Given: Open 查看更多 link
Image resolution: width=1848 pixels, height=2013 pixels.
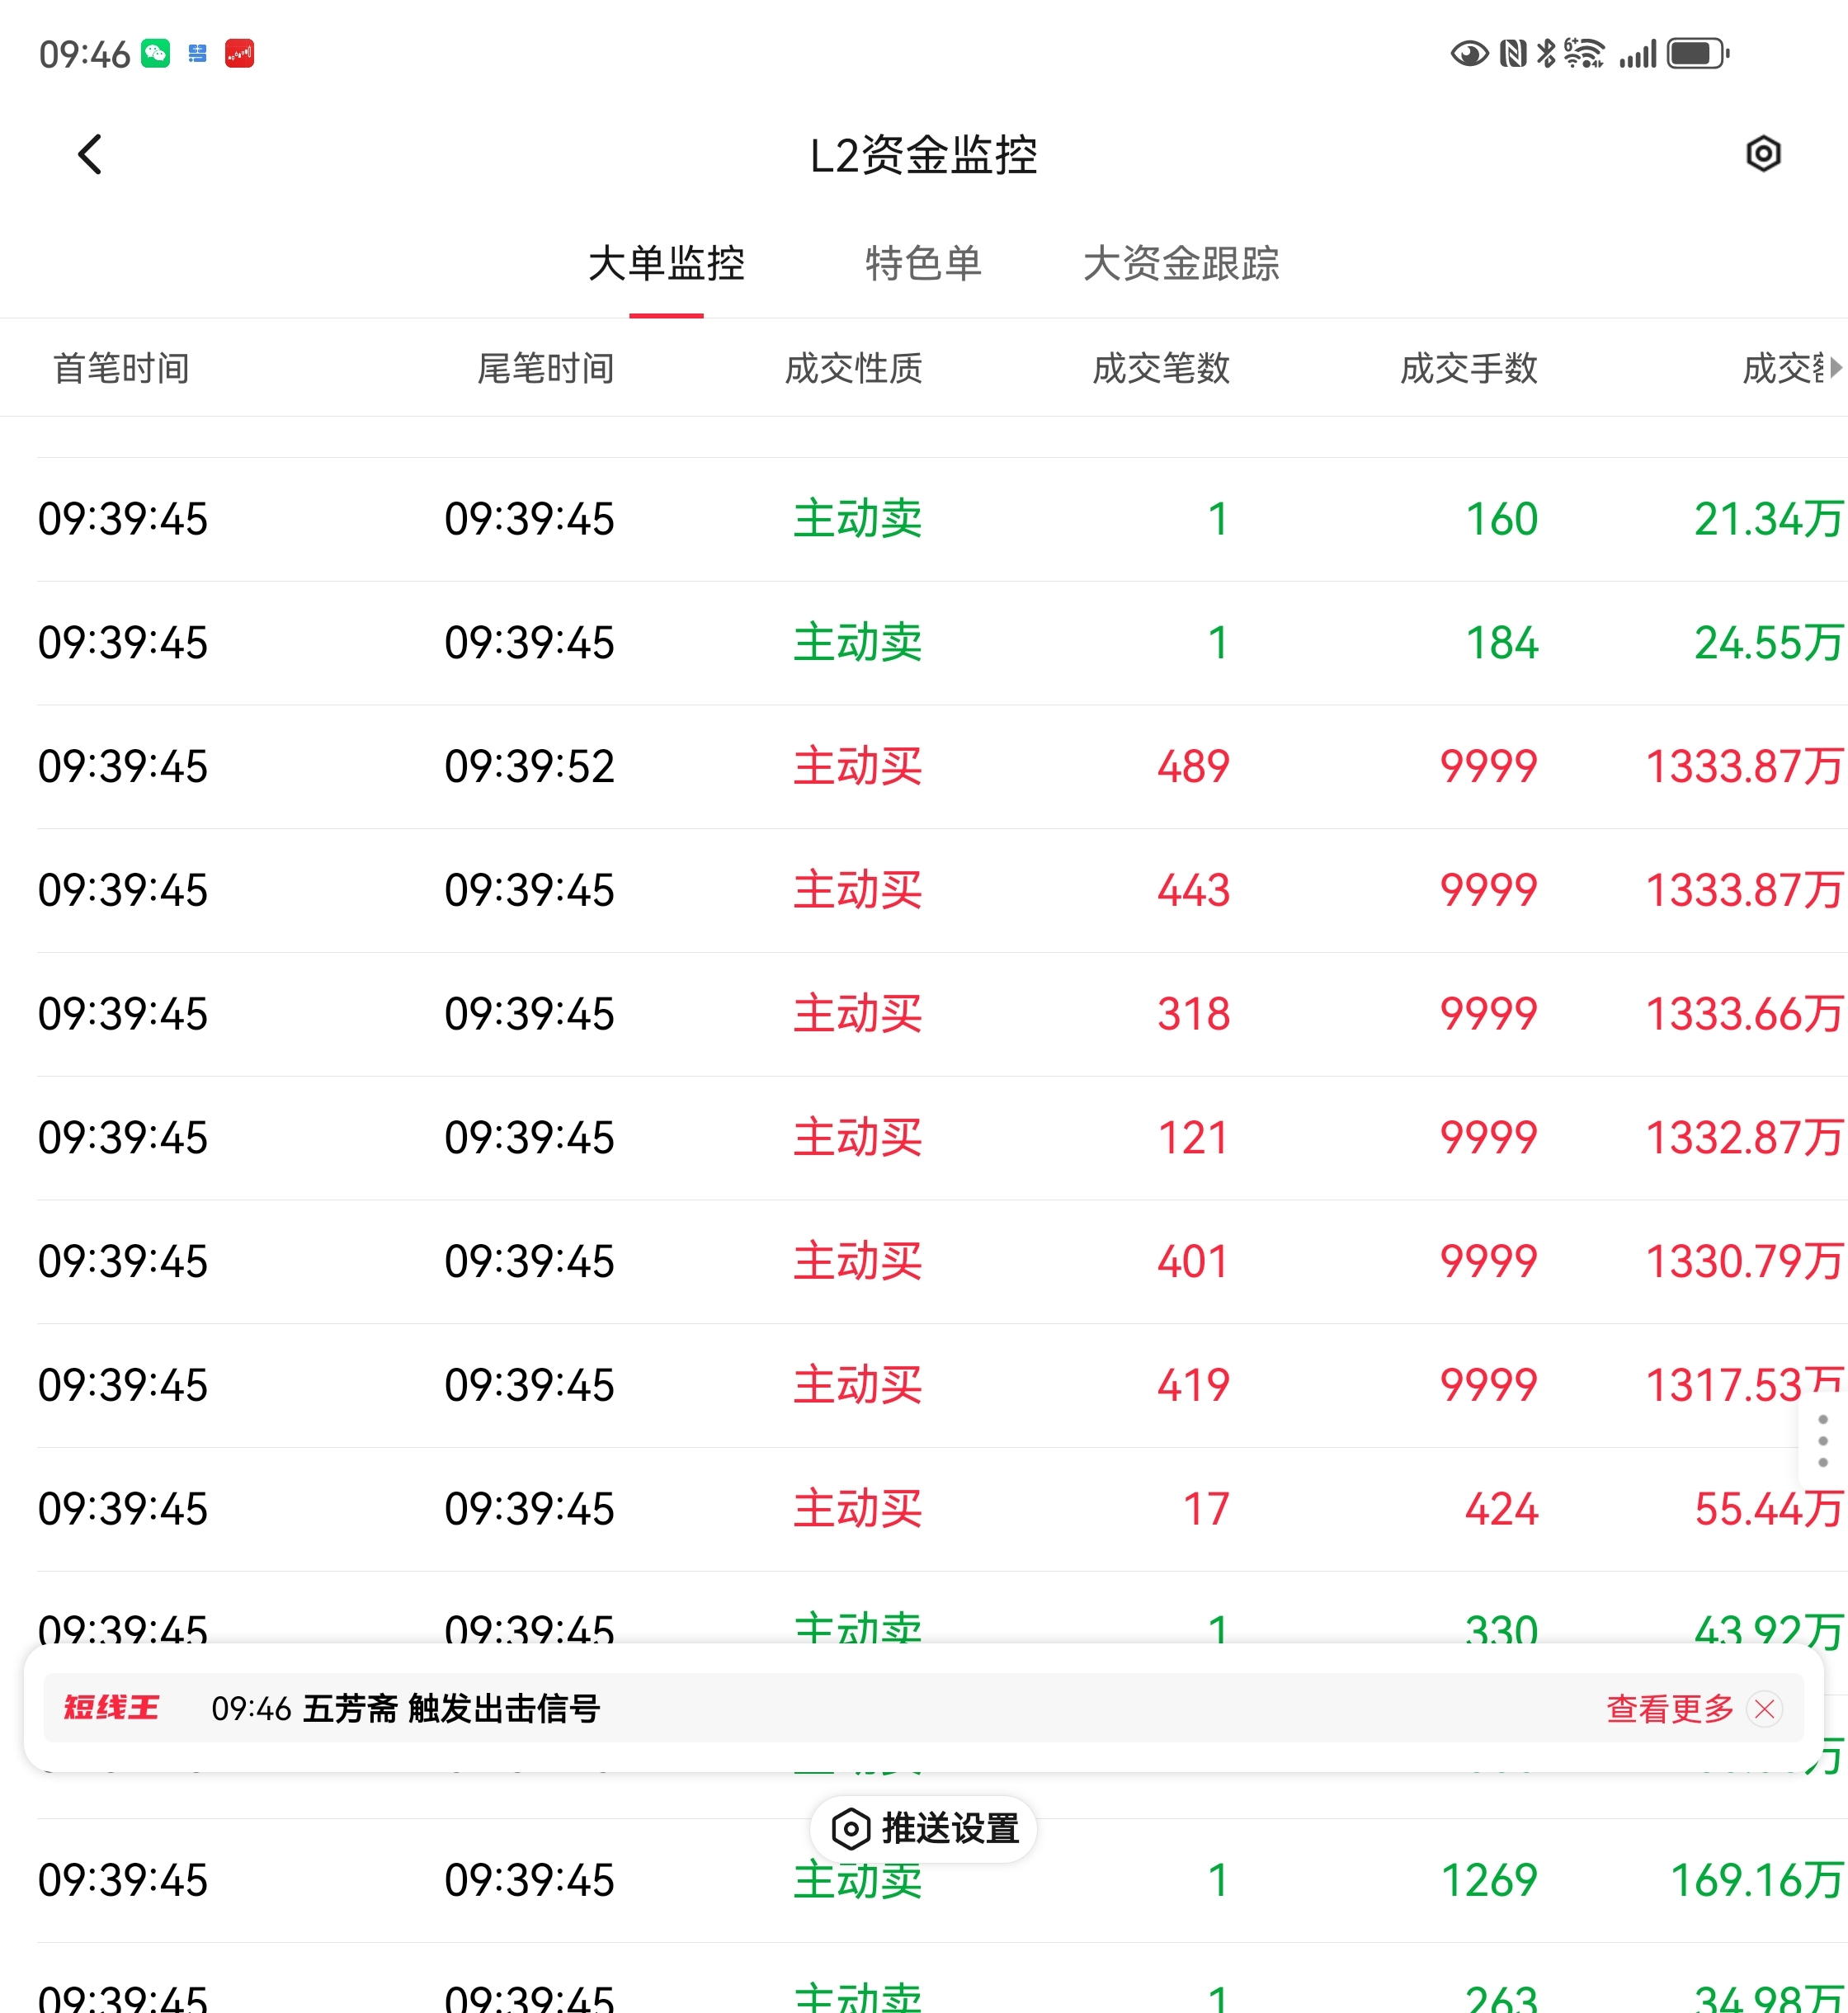Looking at the screenshot, I should 1669,1709.
